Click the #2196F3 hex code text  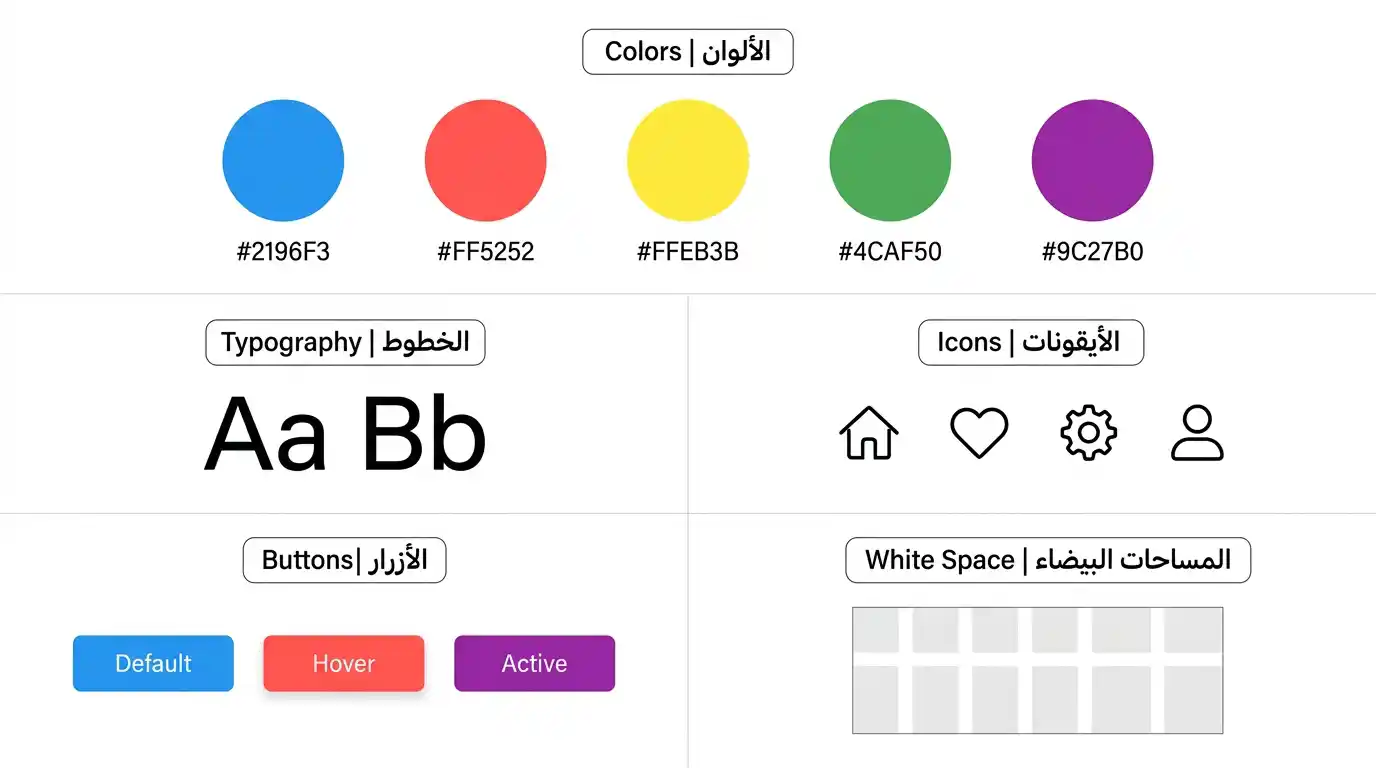(283, 251)
